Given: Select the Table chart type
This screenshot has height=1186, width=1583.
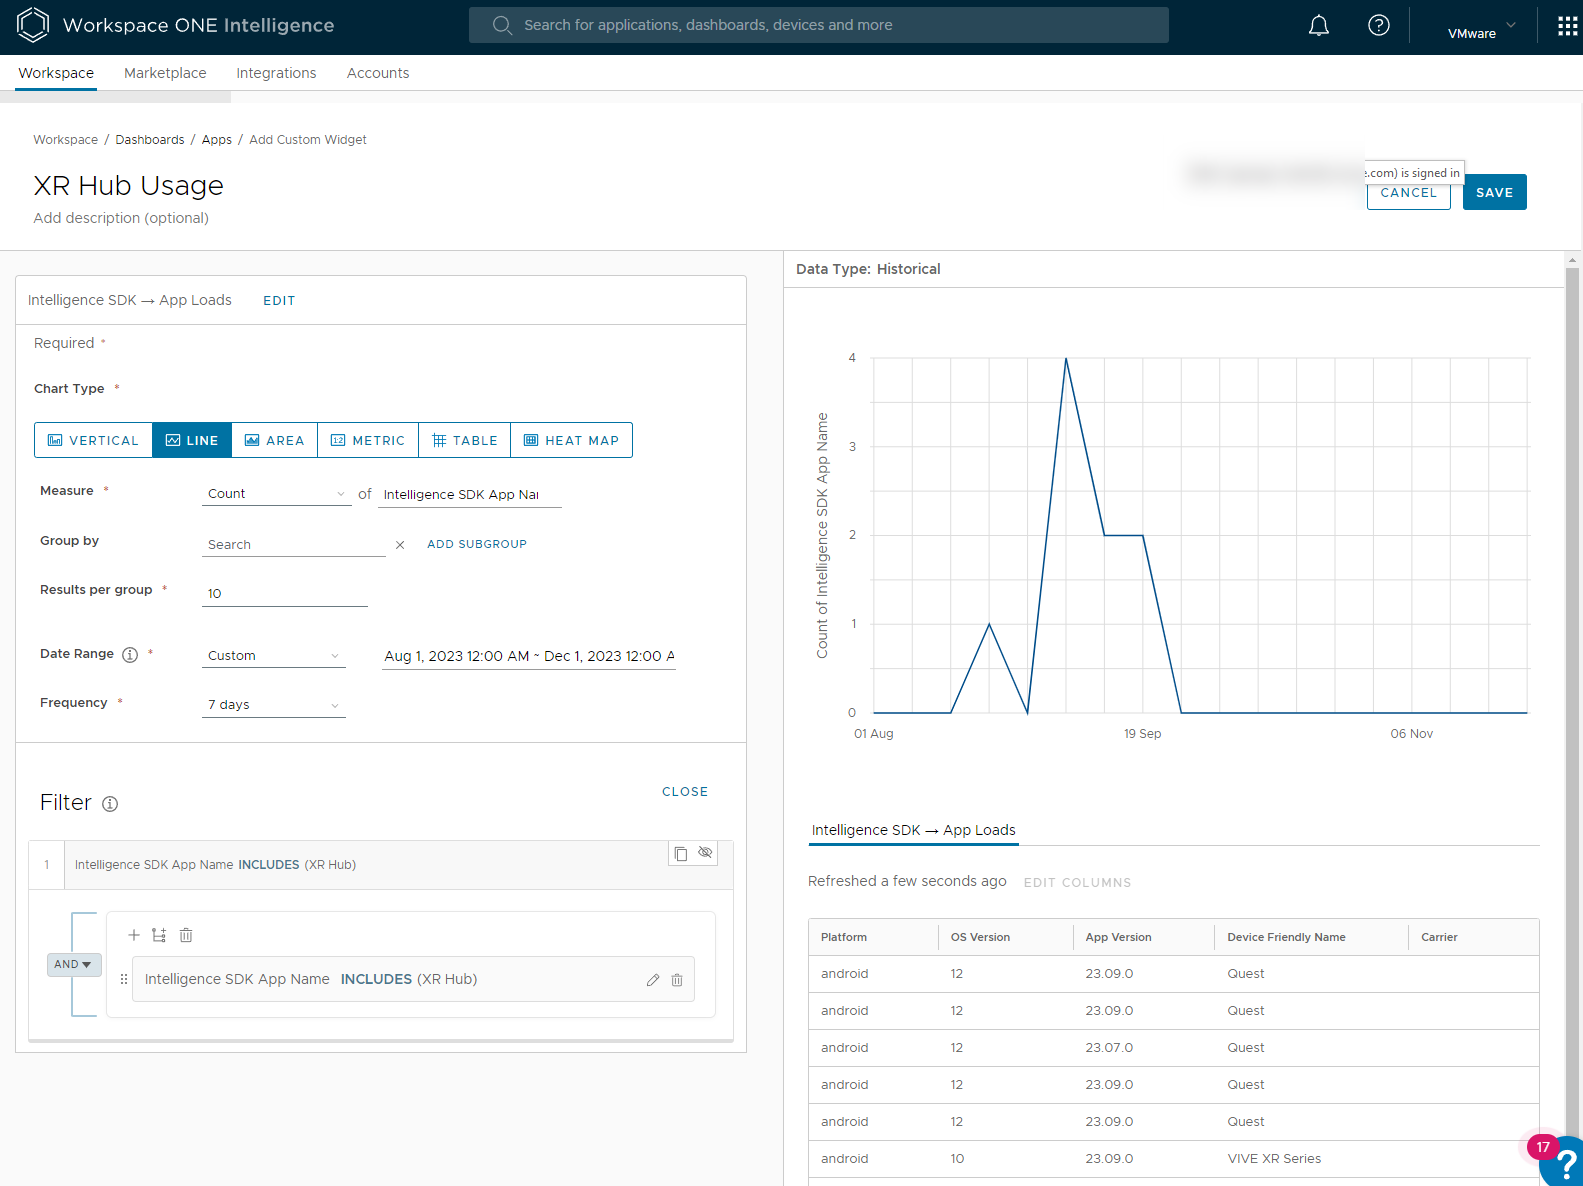Looking at the screenshot, I should [465, 440].
